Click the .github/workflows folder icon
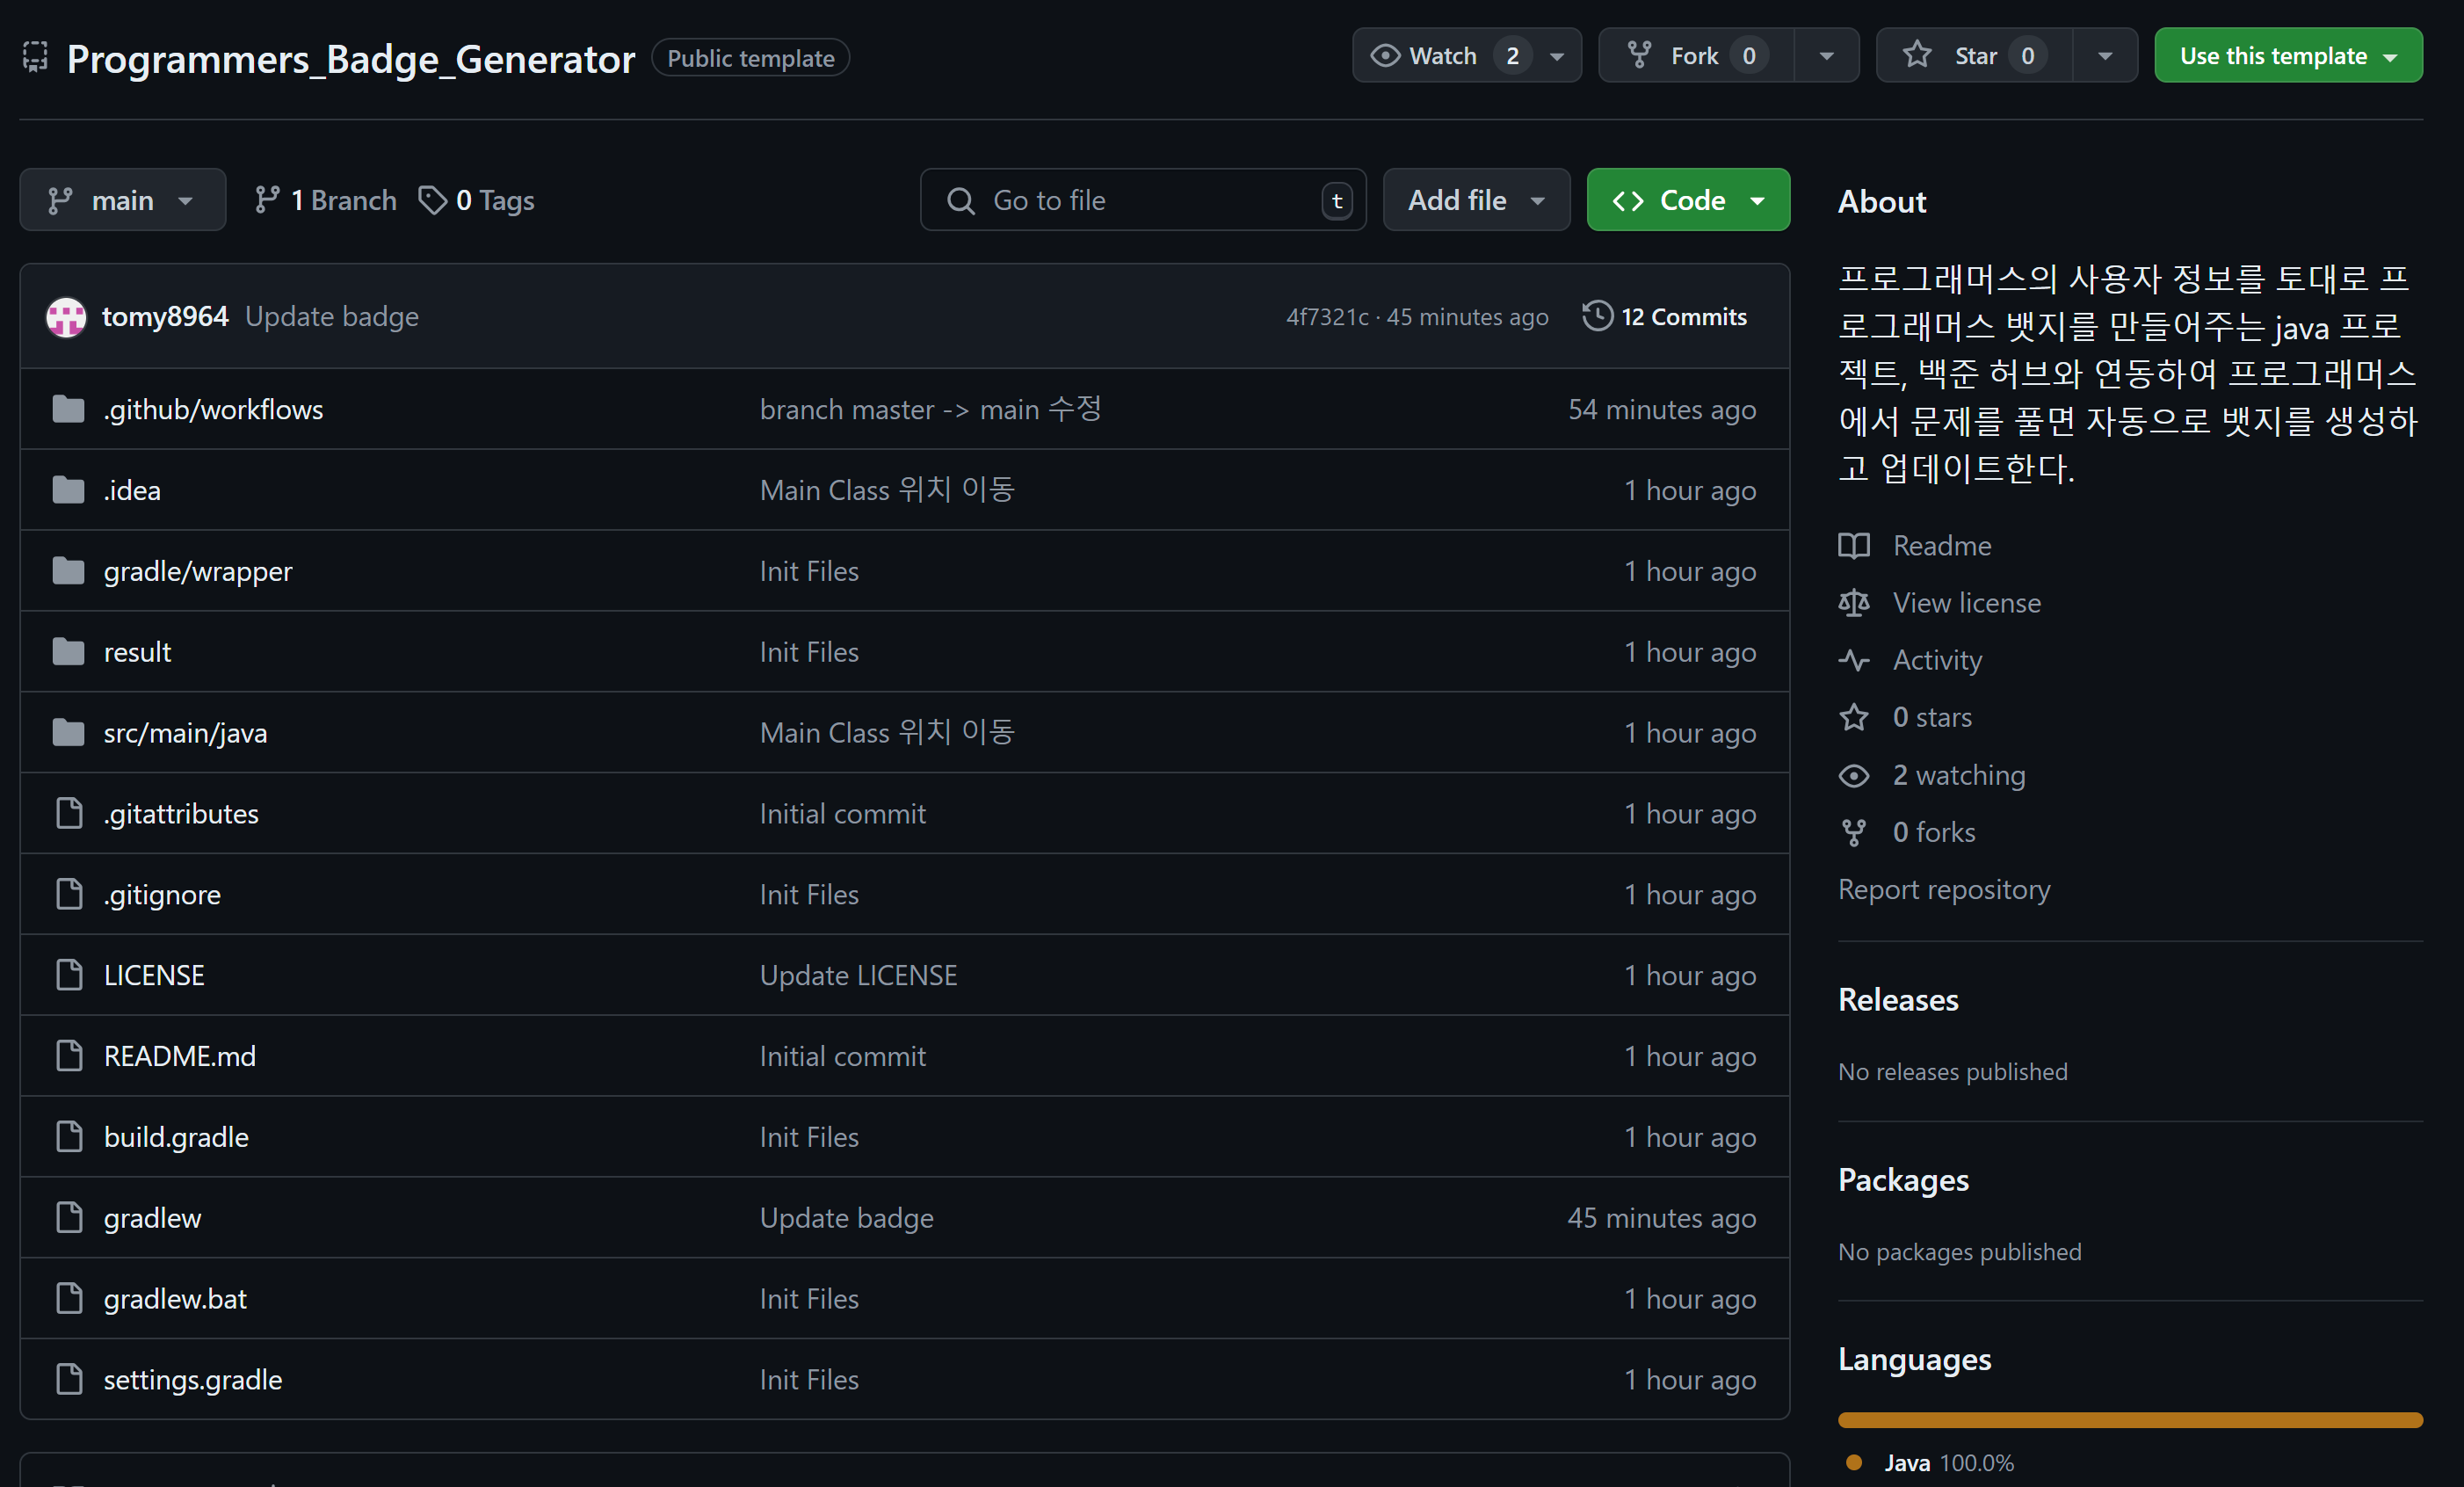The image size is (2464, 1487). pyautogui.click(x=68, y=409)
